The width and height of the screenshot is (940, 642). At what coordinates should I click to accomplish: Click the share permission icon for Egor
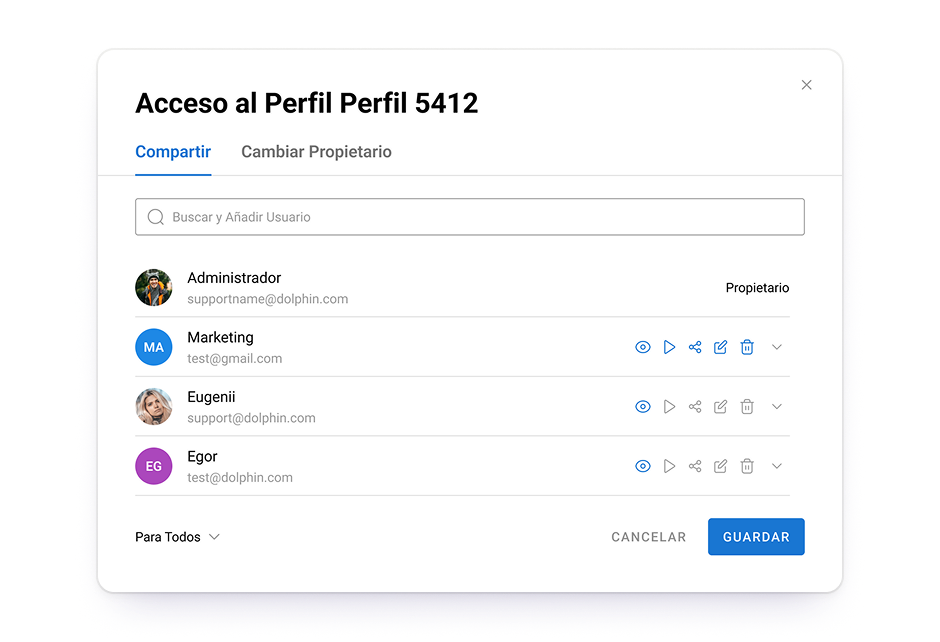[x=695, y=466]
